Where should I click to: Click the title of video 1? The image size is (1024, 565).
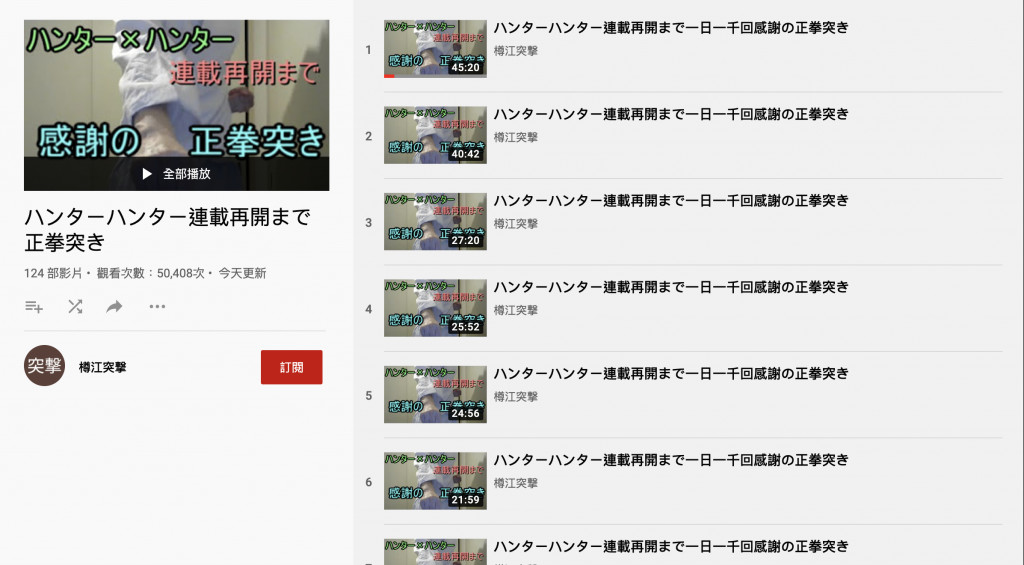(x=671, y=27)
